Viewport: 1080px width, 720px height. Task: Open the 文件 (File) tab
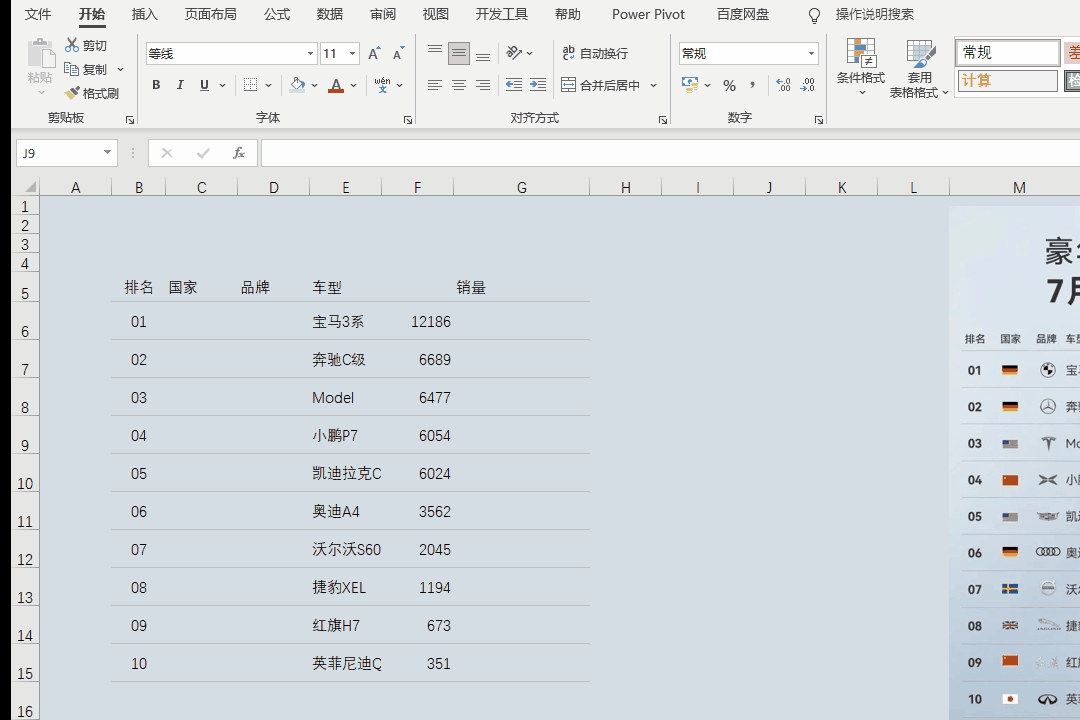click(x=38, y=14)
